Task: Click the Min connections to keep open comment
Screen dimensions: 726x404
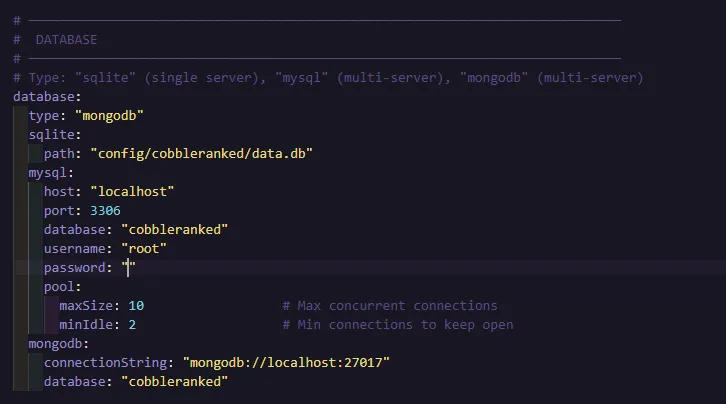Action: coord(398,325)
